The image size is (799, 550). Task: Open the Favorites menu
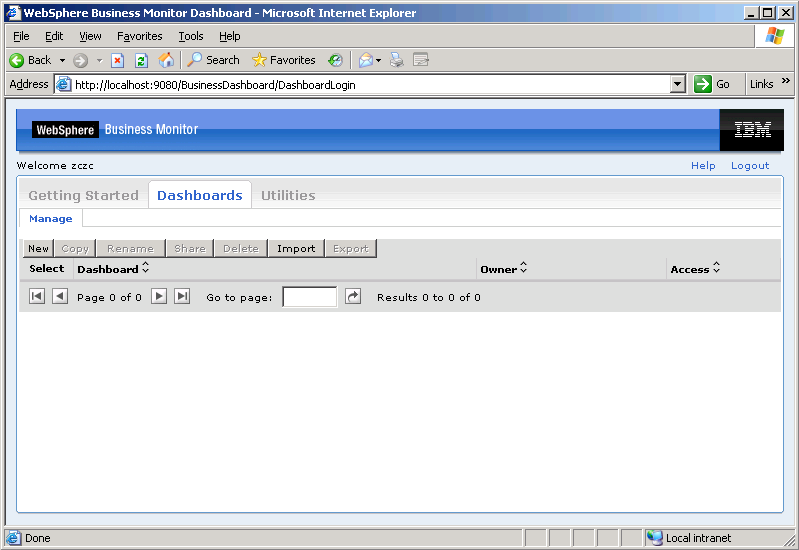pos(140,36)
